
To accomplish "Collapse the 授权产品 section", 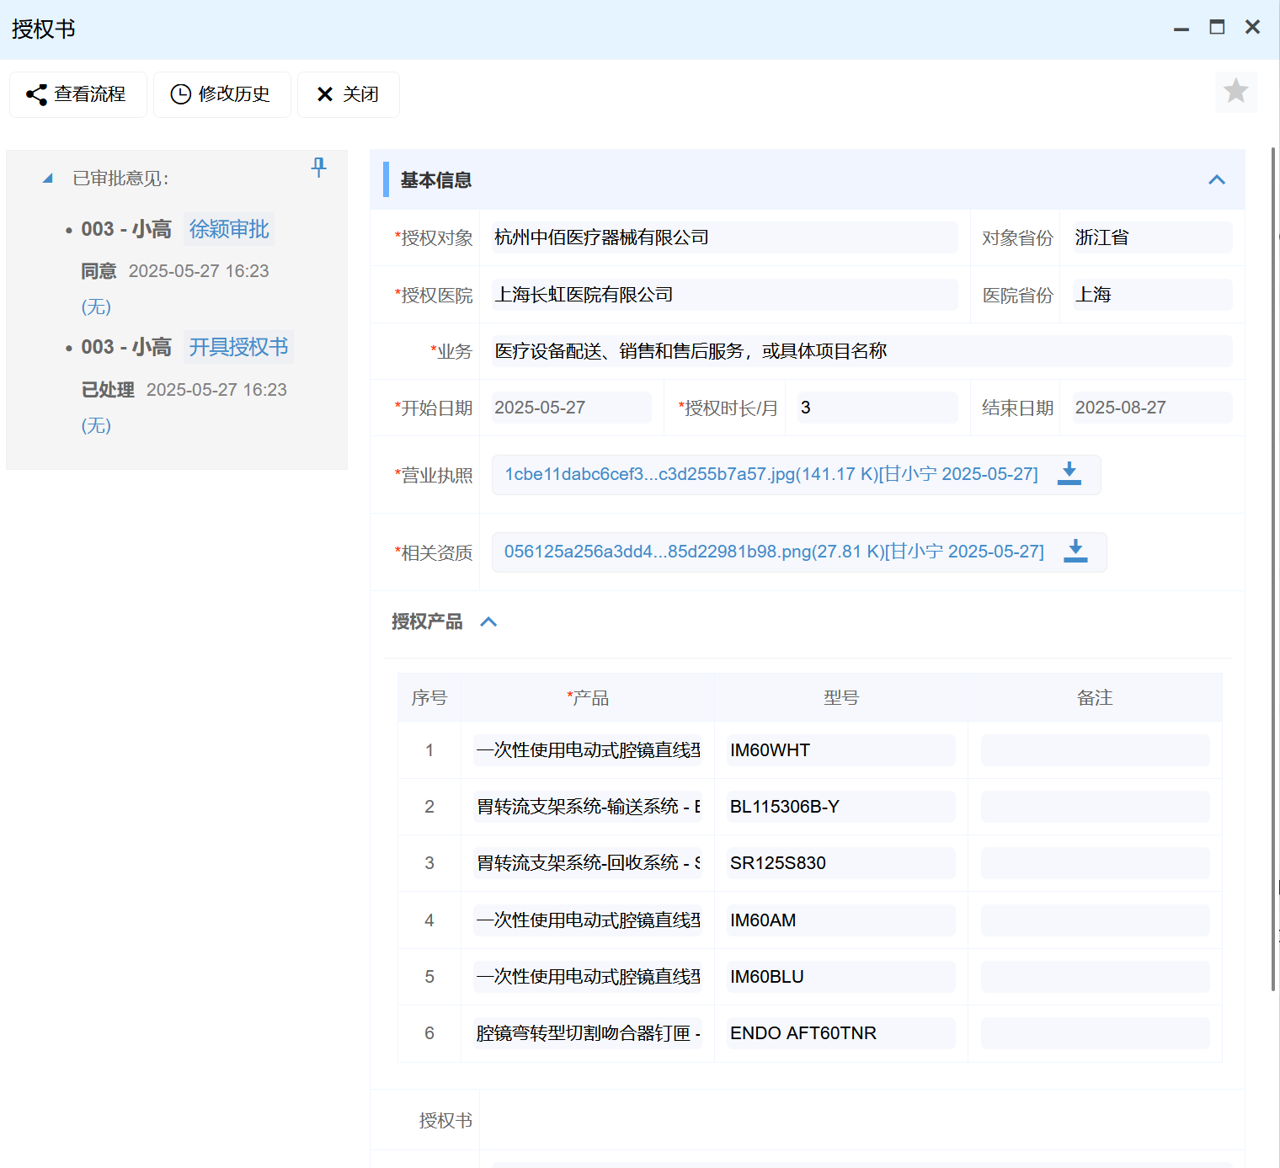I will pos(488,622).
